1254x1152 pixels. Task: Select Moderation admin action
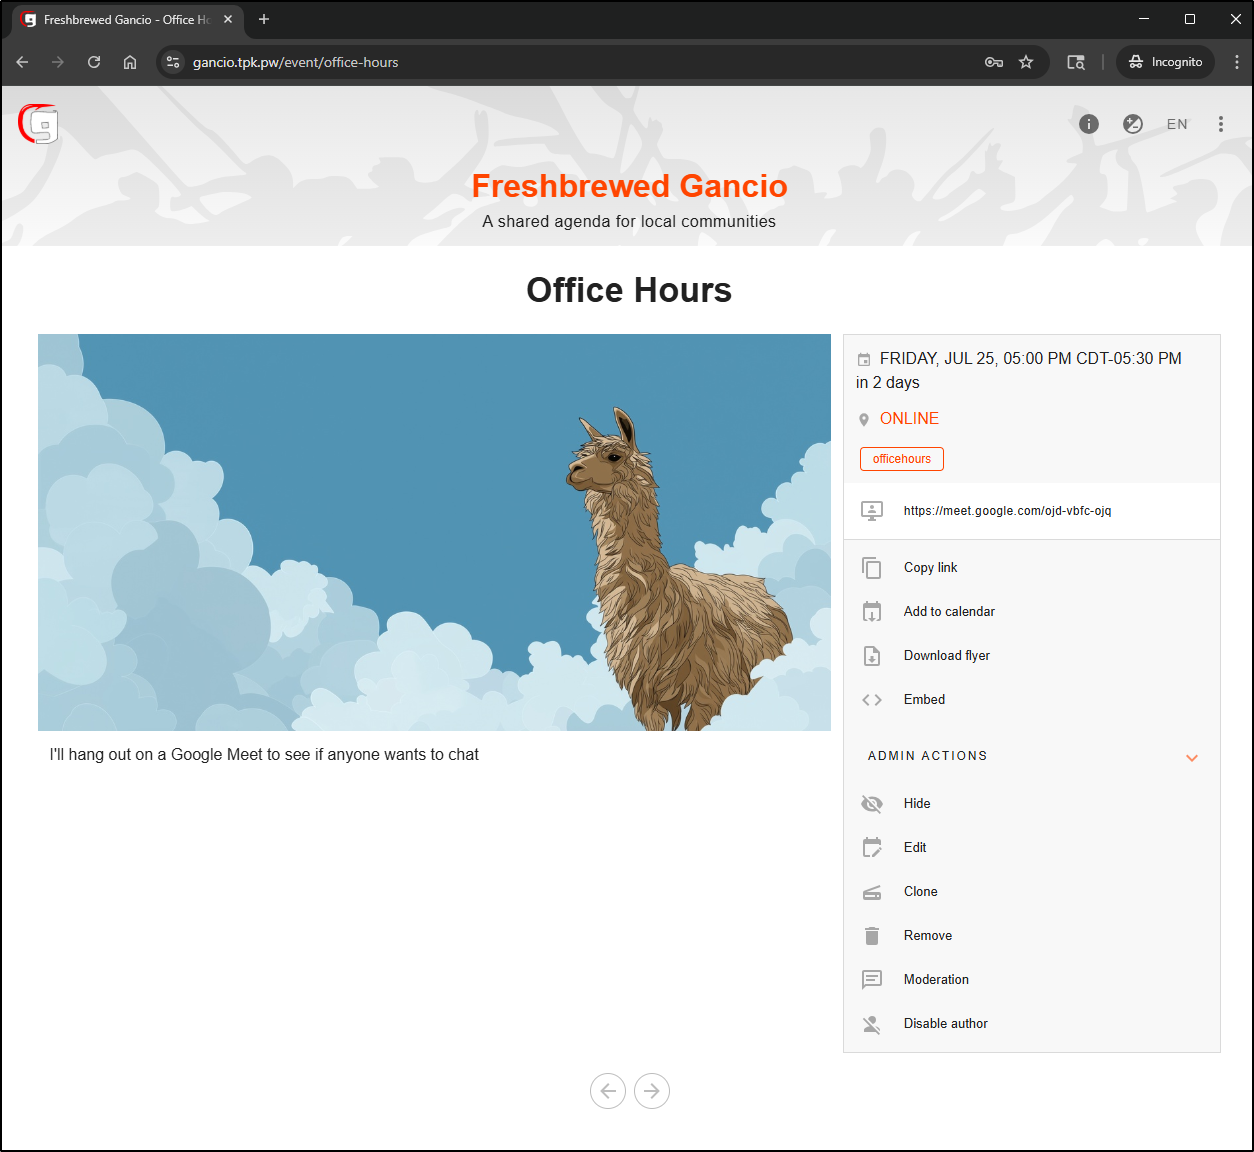(x=936, y=980)
